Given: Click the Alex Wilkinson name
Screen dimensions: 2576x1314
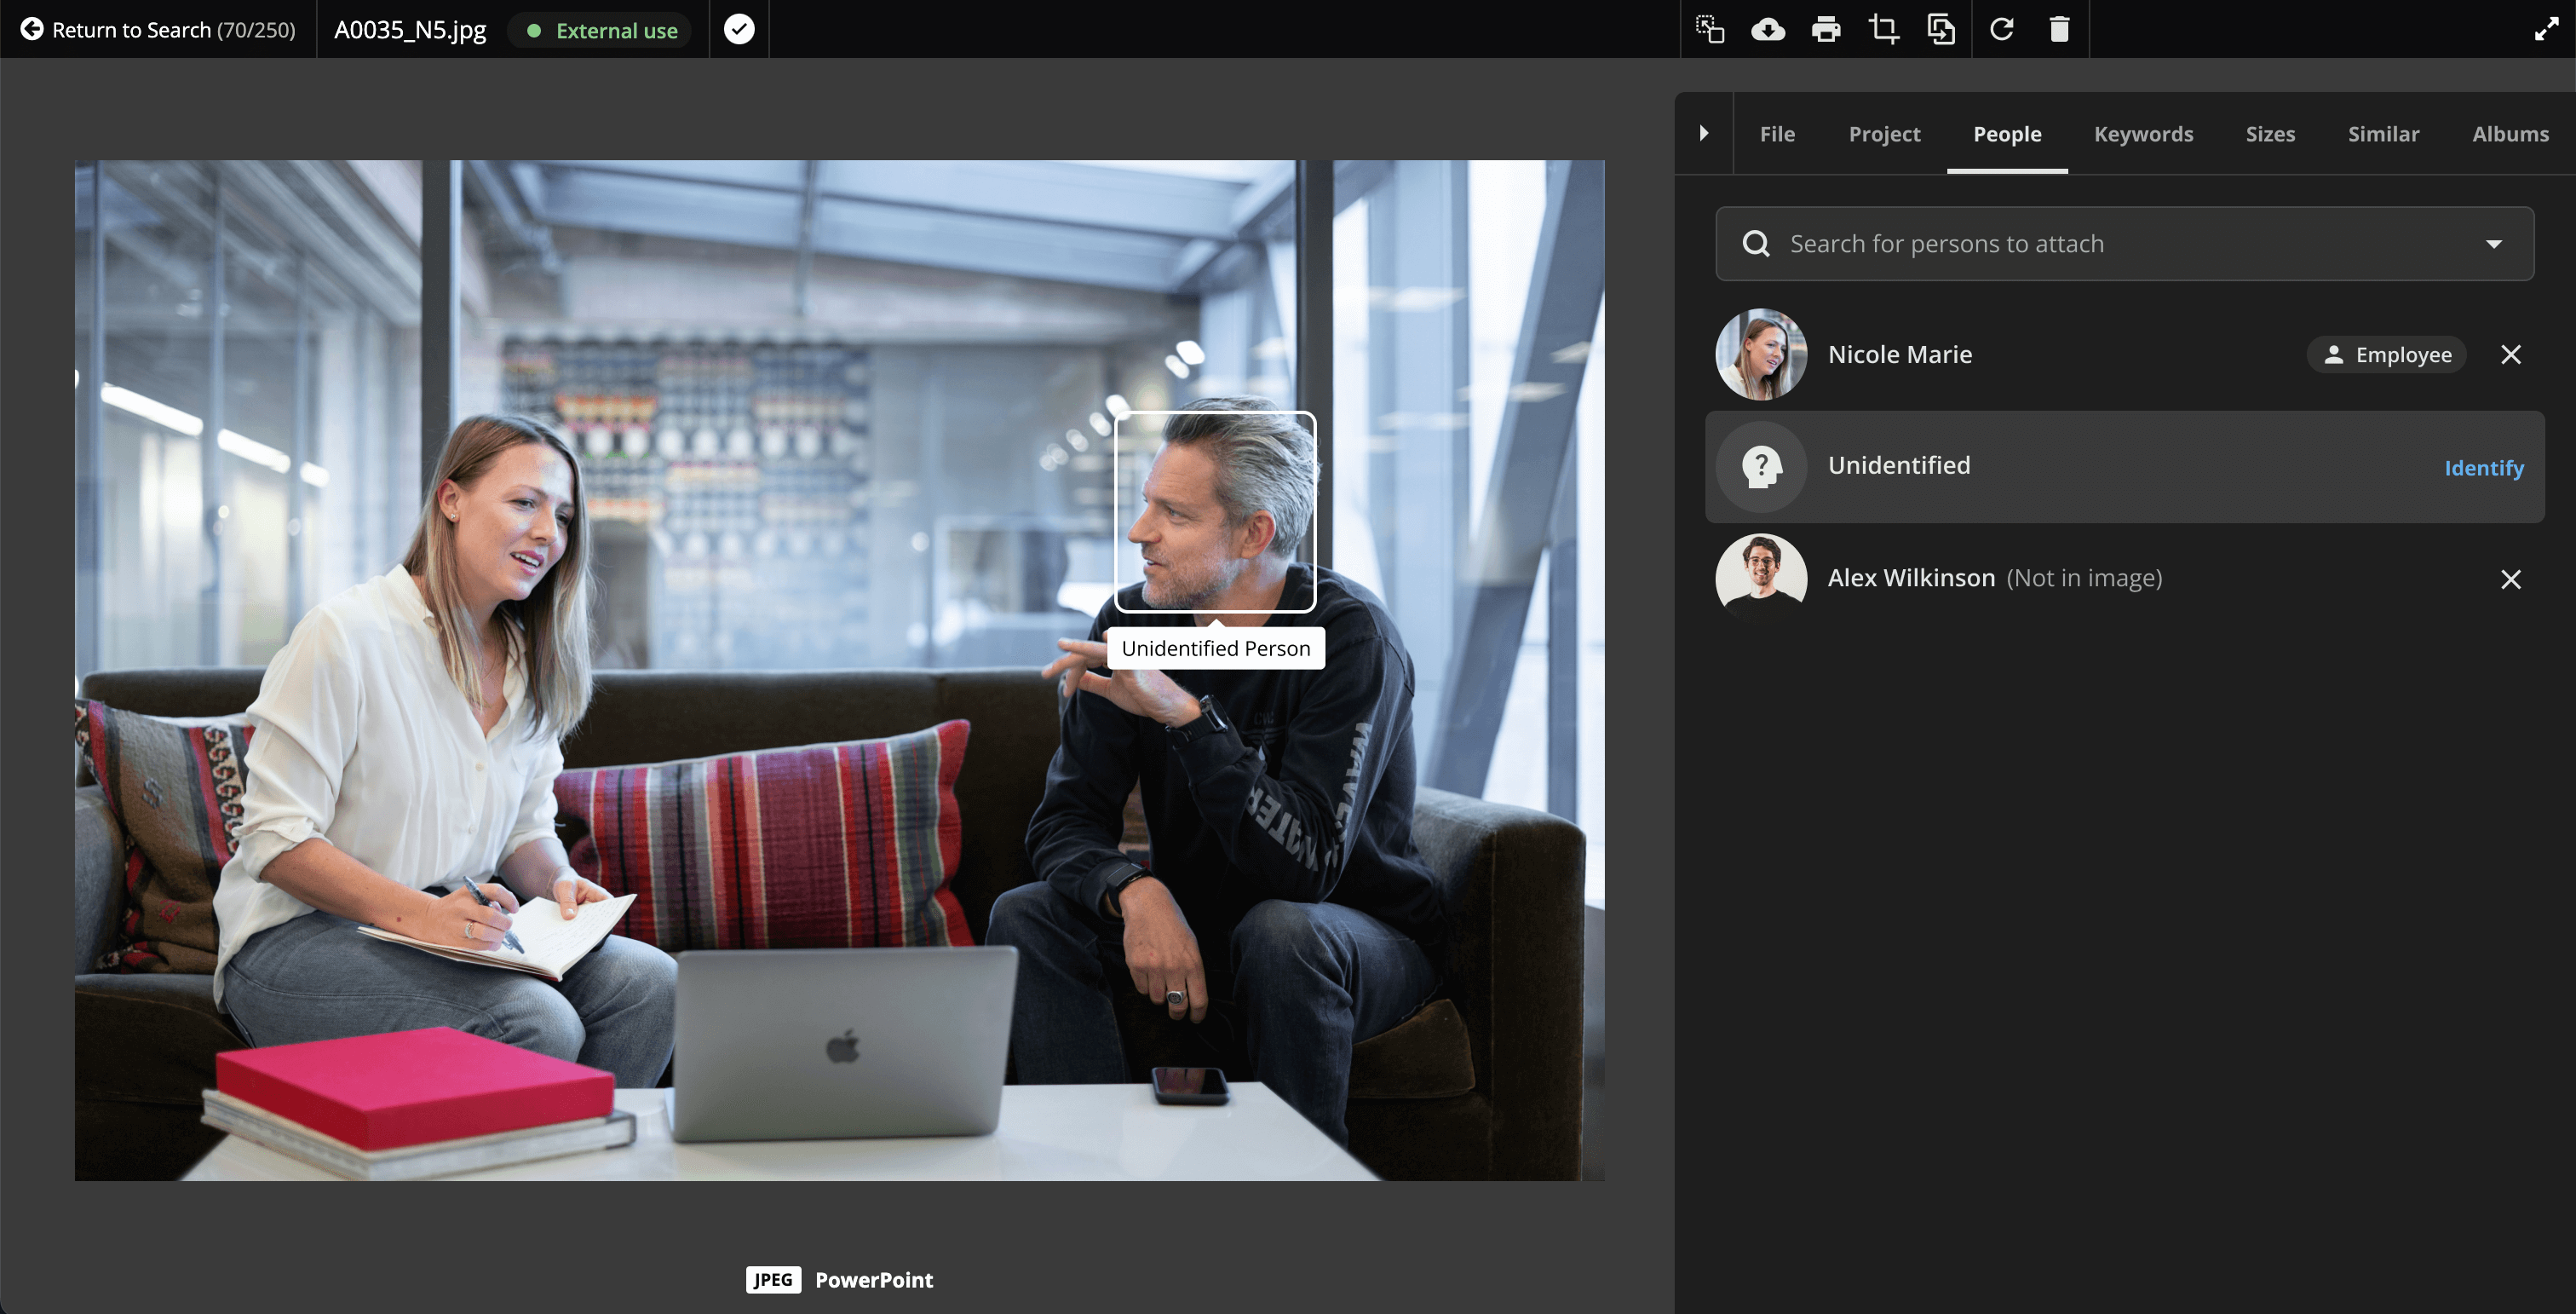Looking at the screenshot, I should click(x=1911, y=578).
